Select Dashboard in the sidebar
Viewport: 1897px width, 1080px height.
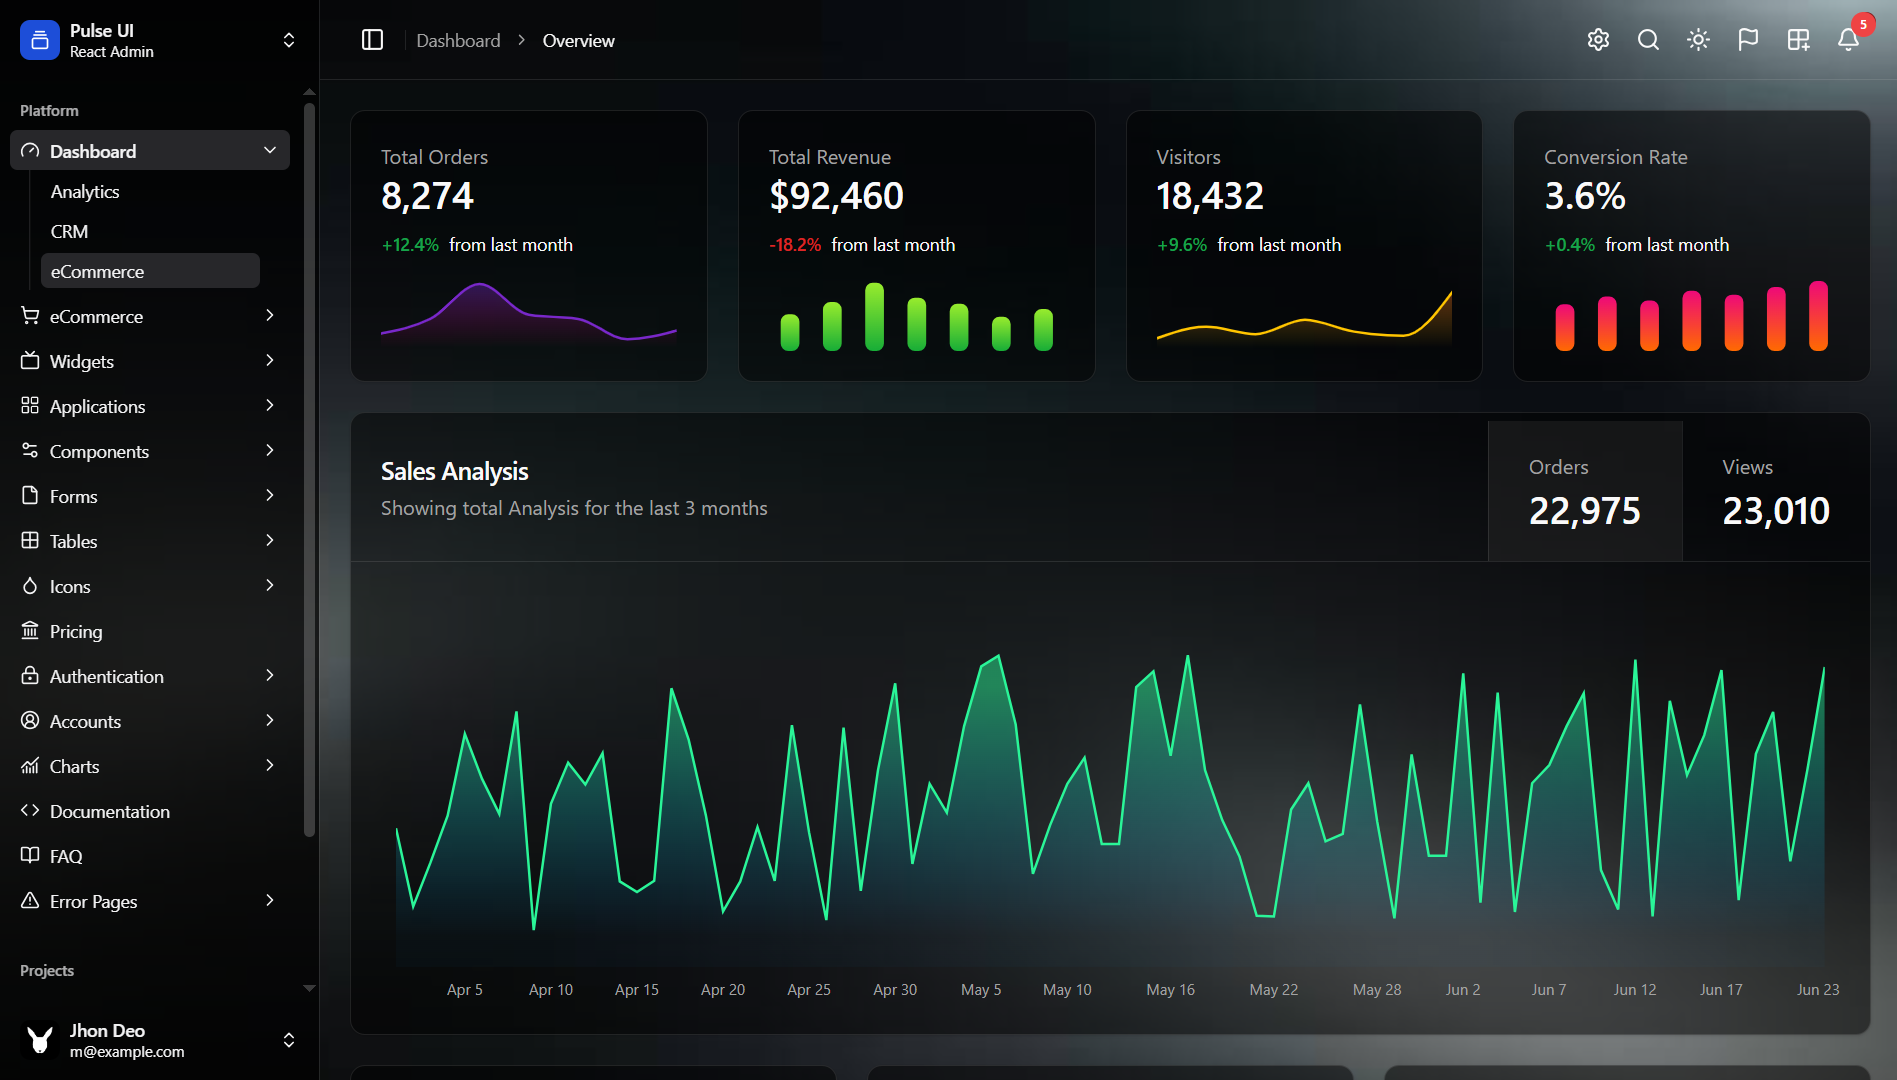click(x=150, y=150)
